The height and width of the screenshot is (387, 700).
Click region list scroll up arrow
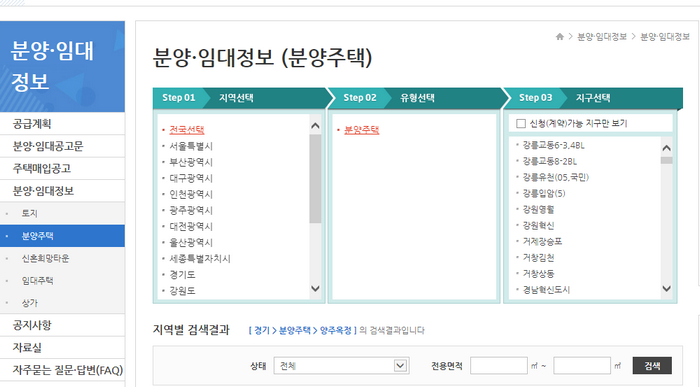pyautogui.click(x=315, y=126)
